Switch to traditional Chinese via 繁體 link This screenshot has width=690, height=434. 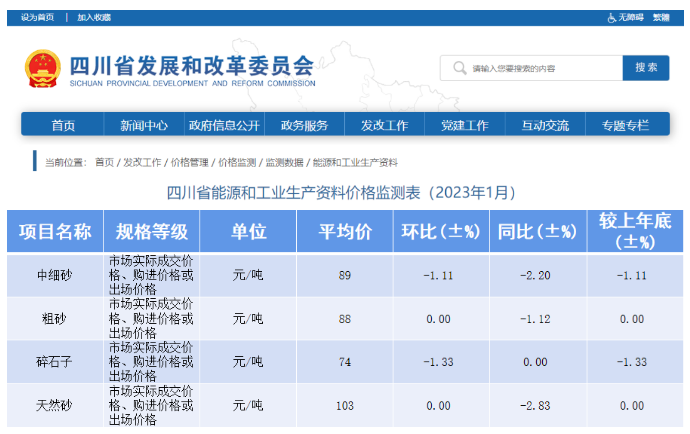661,18
